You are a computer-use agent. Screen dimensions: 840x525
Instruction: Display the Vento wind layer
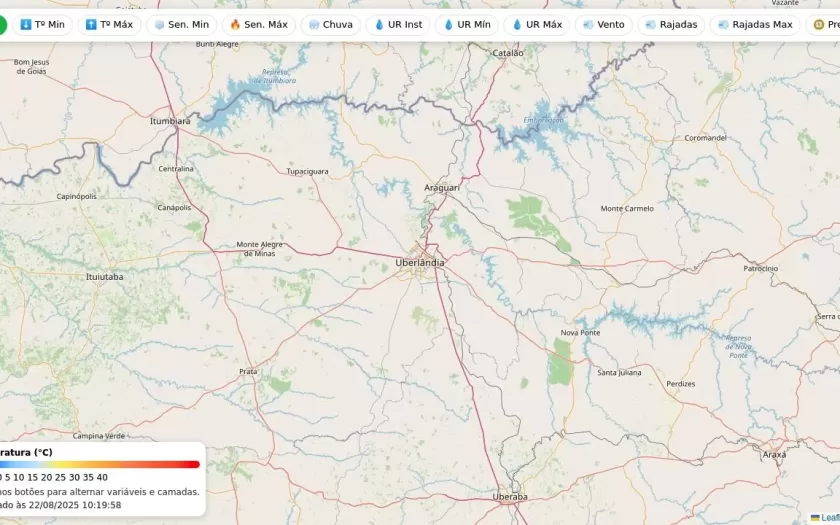pyautogui.click(x=603, y=25)
